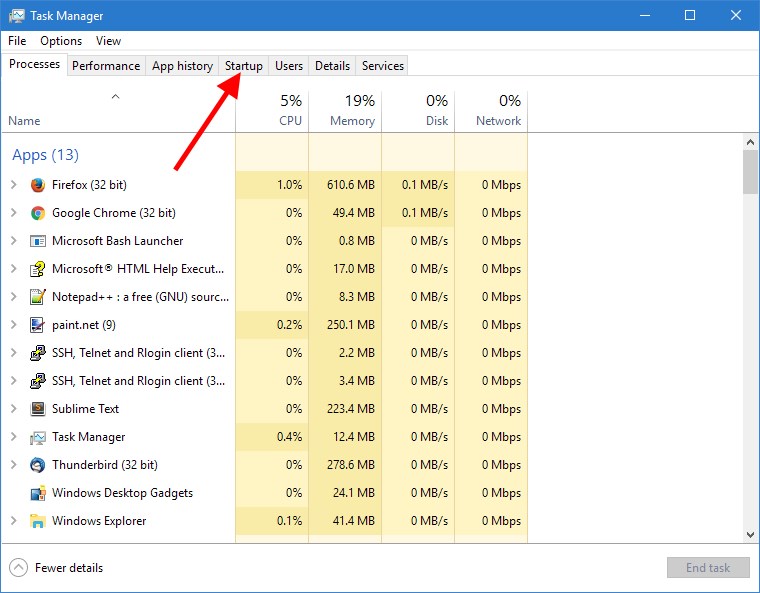The image size is (760, 593).
Task: Expand the Windows Explorer process row
Action: pyautogui.click(x=14, y=521)
